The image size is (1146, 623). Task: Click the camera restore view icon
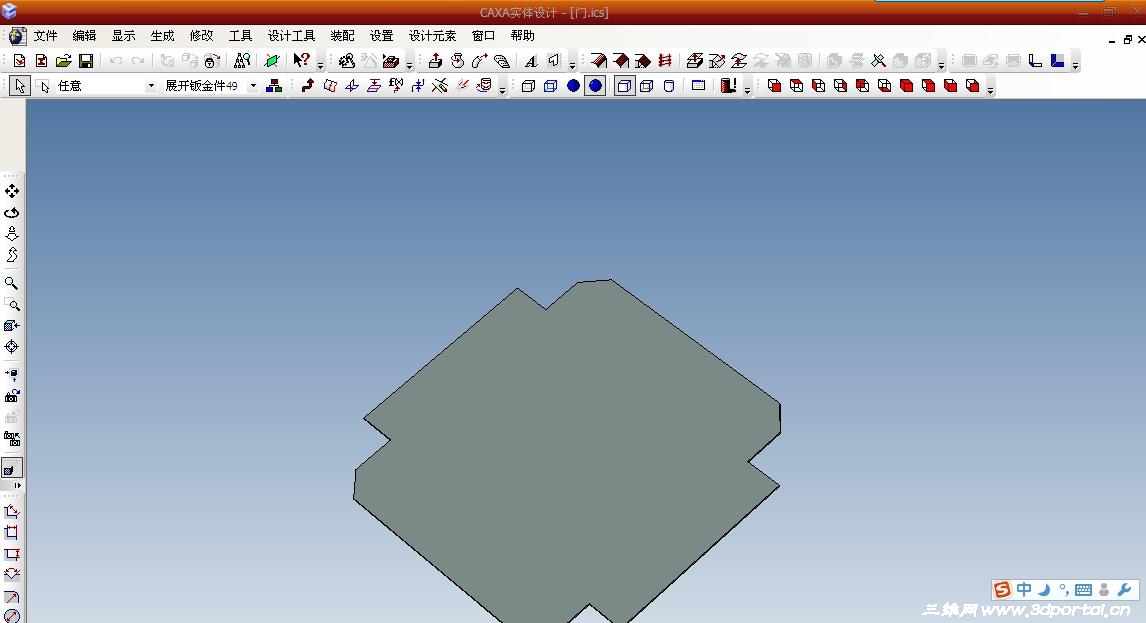pyautogui.click(x=12, y=396)
